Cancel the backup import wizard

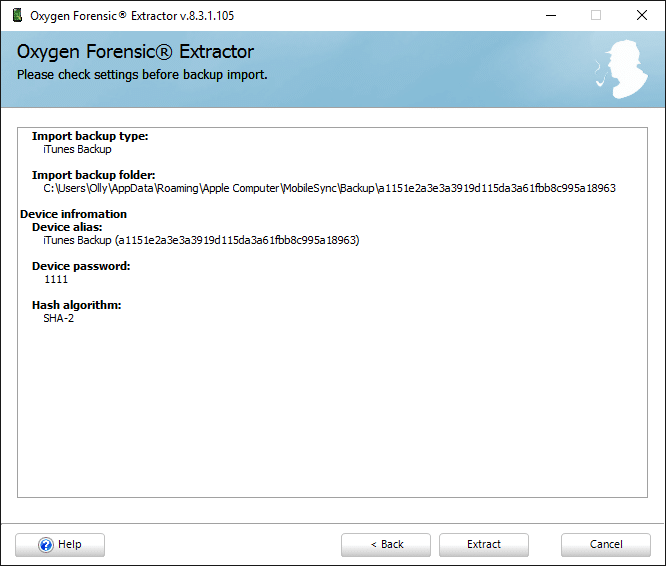[606, 545]
